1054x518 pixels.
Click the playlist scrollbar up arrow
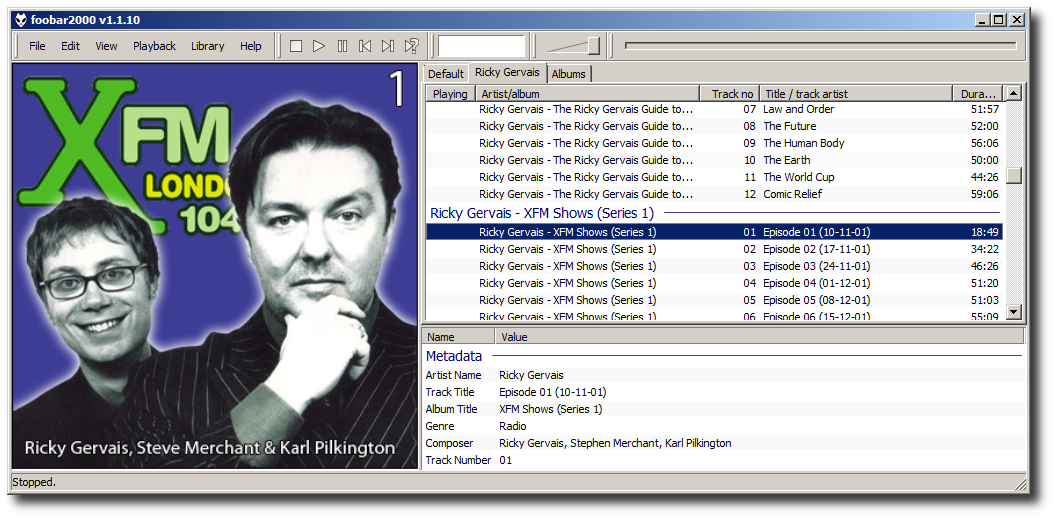tap(1014, 93)
